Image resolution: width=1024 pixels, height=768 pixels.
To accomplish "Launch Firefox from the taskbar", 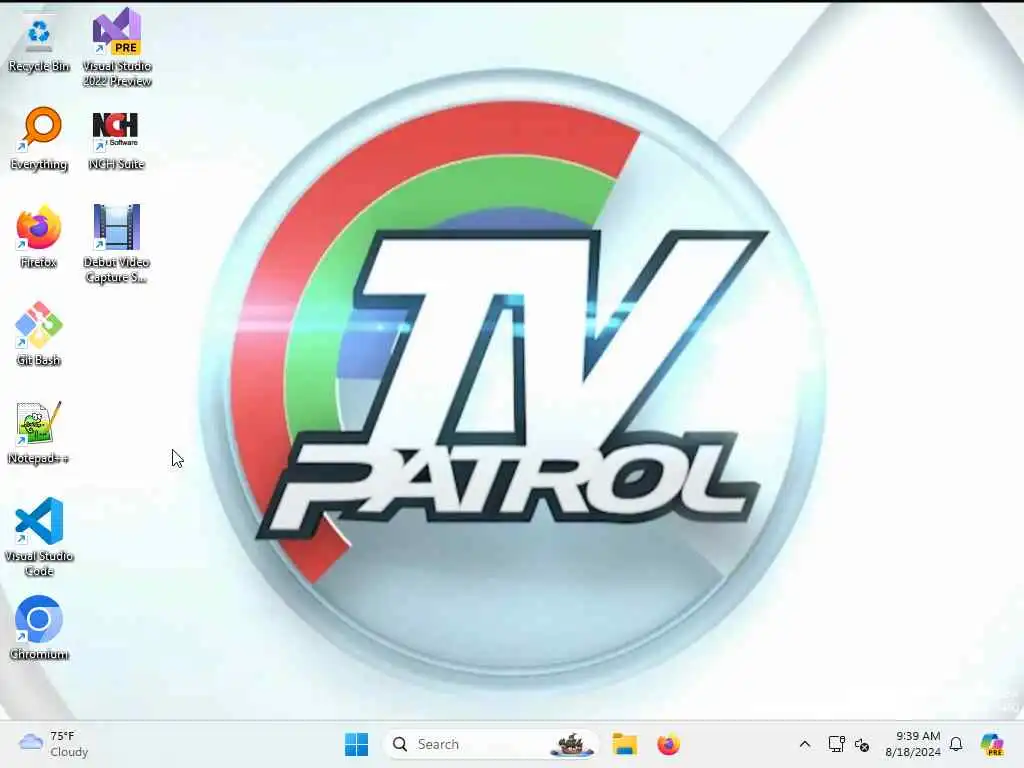I will pos(668,744).
